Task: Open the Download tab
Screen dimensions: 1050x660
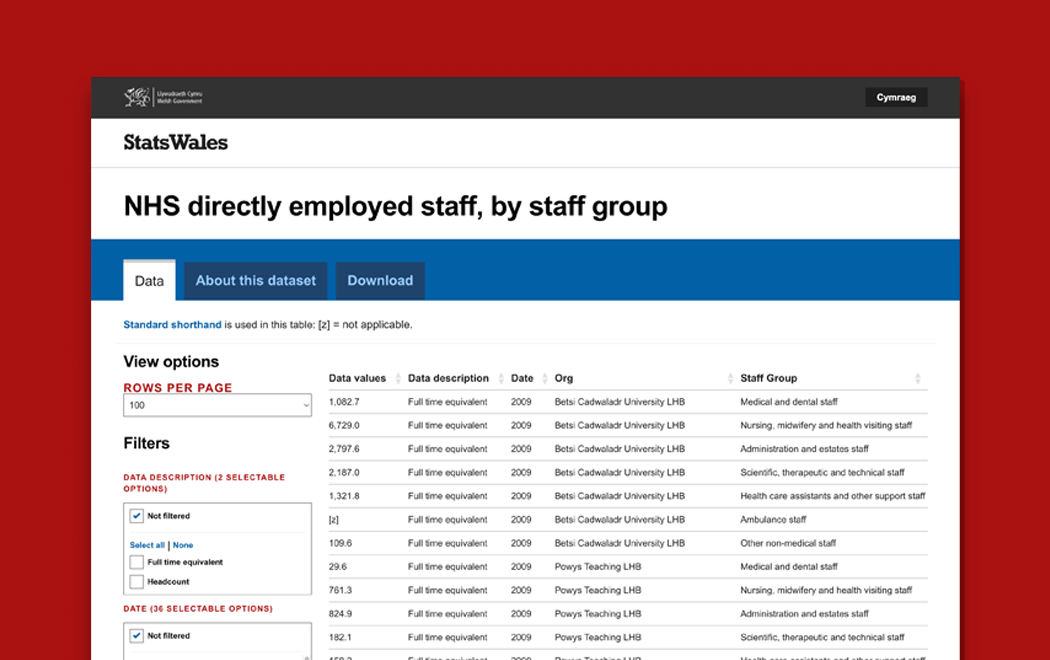Action: point(380,281)
